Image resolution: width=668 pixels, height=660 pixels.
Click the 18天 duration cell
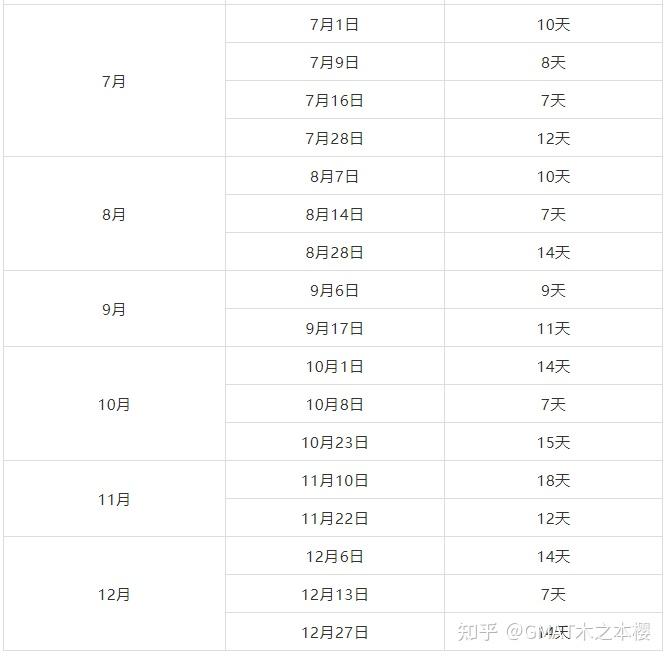553,480
